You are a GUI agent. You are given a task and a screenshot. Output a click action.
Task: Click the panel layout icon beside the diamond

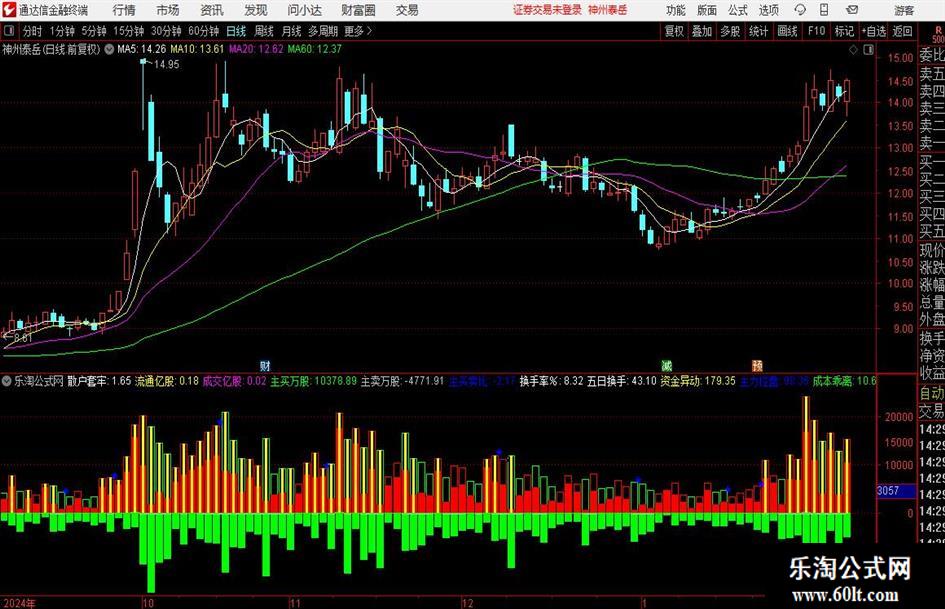868,50
